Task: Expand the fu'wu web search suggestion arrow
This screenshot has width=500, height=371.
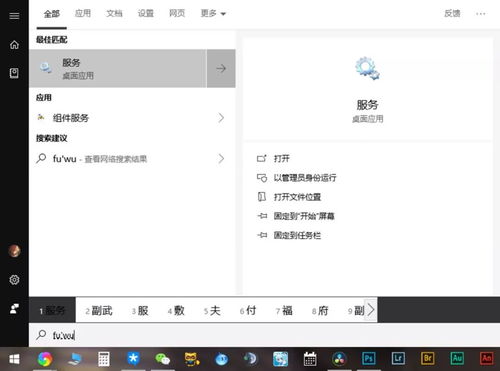Action: pos(221,158)
